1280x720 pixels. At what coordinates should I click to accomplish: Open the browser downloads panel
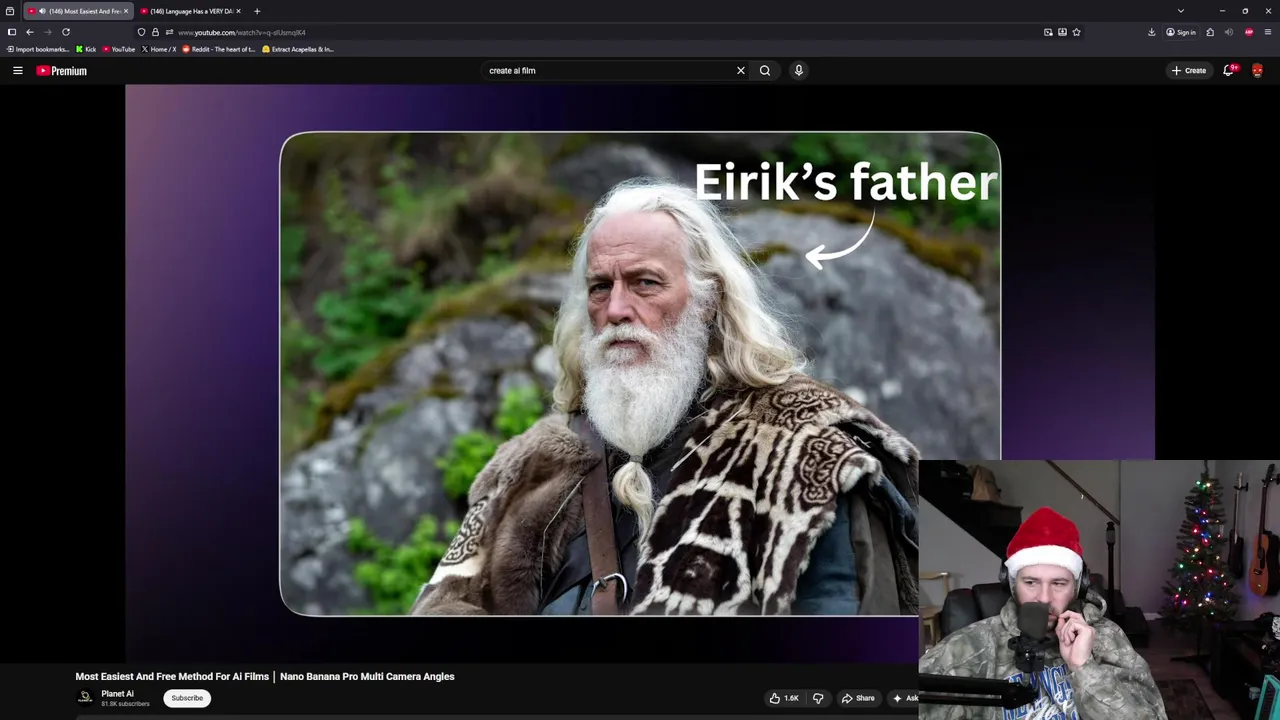click(1152, 32)
